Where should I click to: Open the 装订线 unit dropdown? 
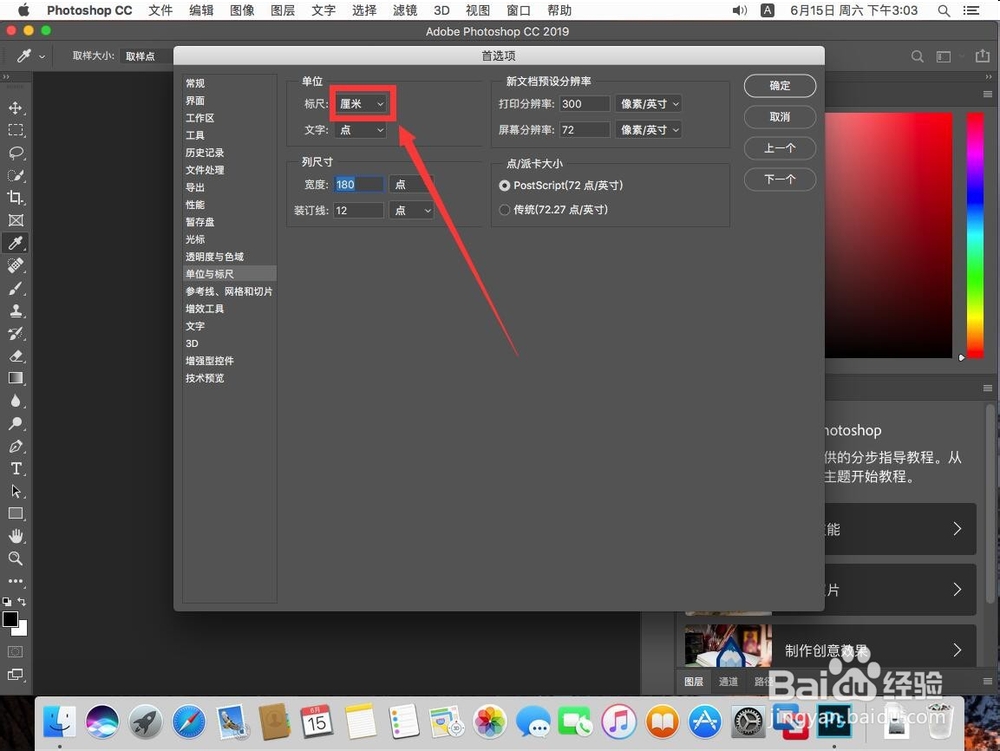coord(411,210)
